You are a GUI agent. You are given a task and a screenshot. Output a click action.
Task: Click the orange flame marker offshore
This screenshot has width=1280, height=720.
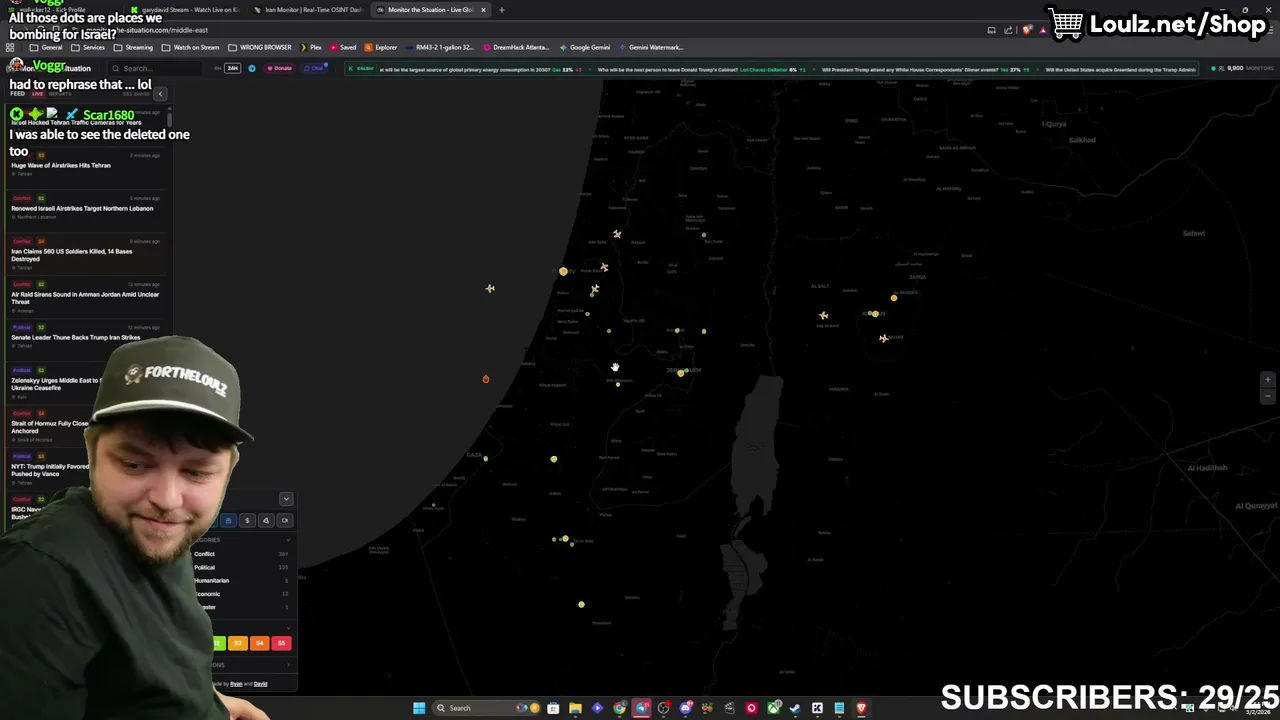click(x=486, y=379)
